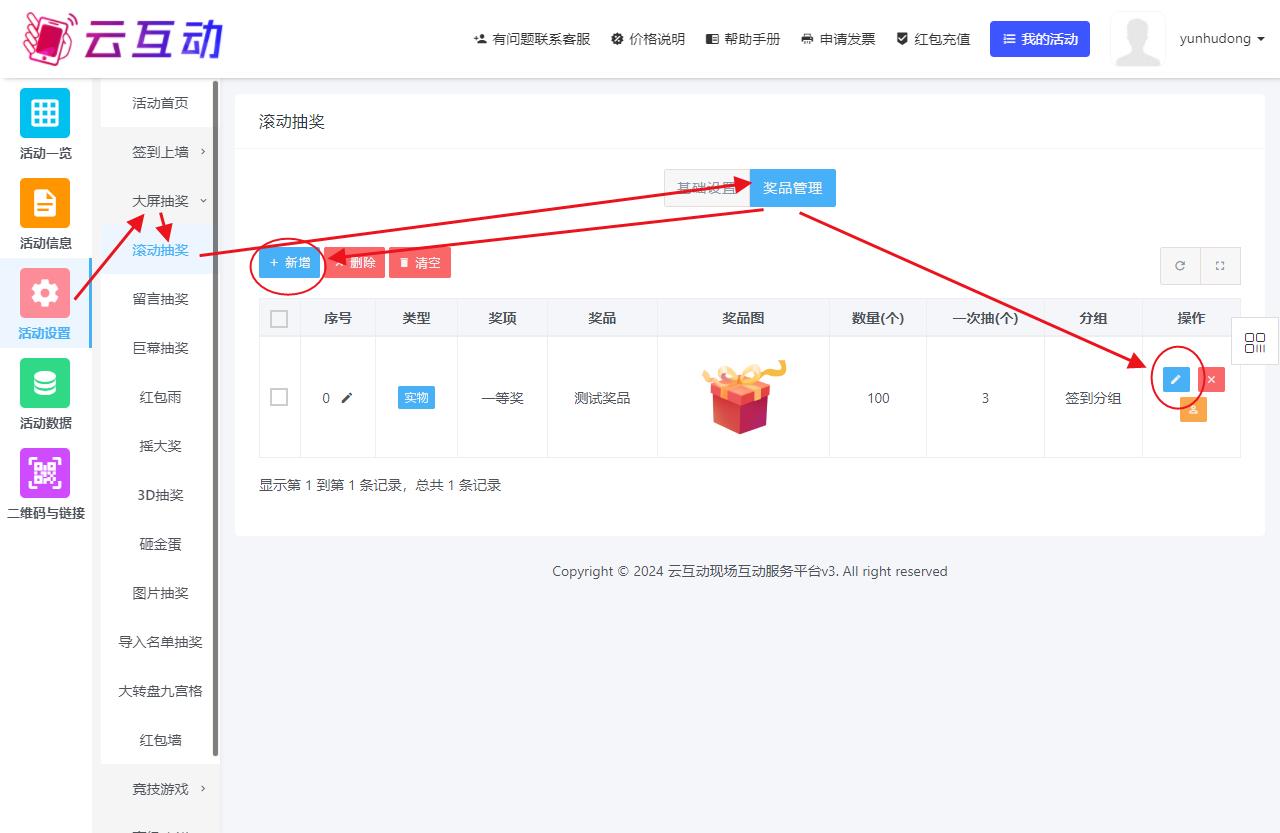1280x833 pixels.
Task: Select 红包雨 in the side menu
Action: click(x=160, y=397)
